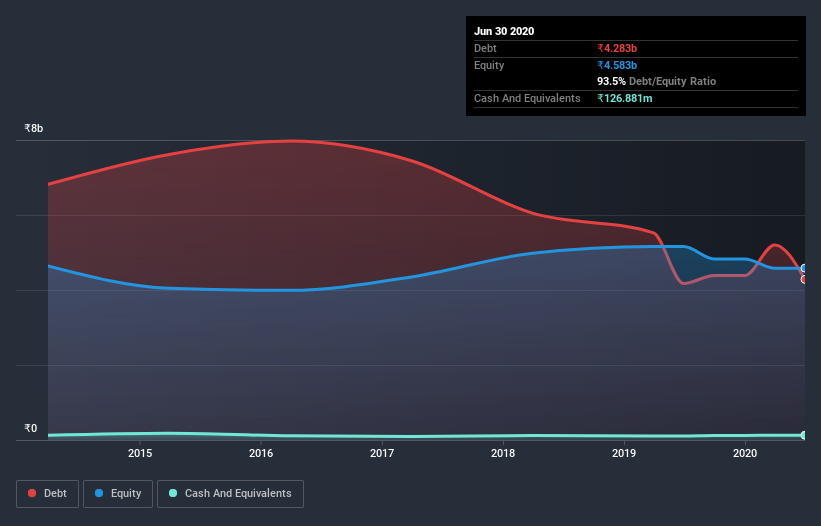The height and width of the screenshot is (526, 821).
Task: Toggle the Debt series legend button
Action: click(x=48, y=494)
